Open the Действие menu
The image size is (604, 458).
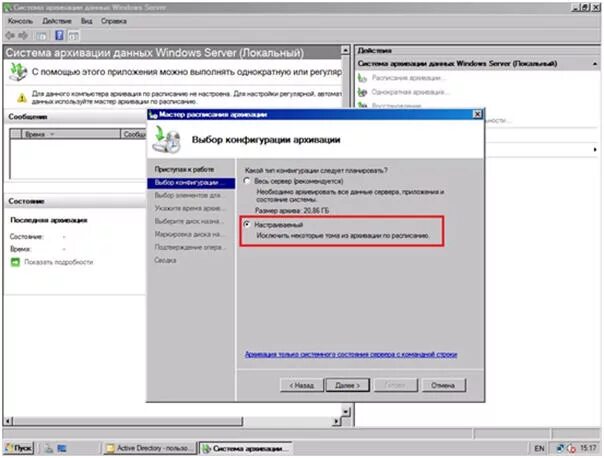pyautogui.click(x=57, y=21)
